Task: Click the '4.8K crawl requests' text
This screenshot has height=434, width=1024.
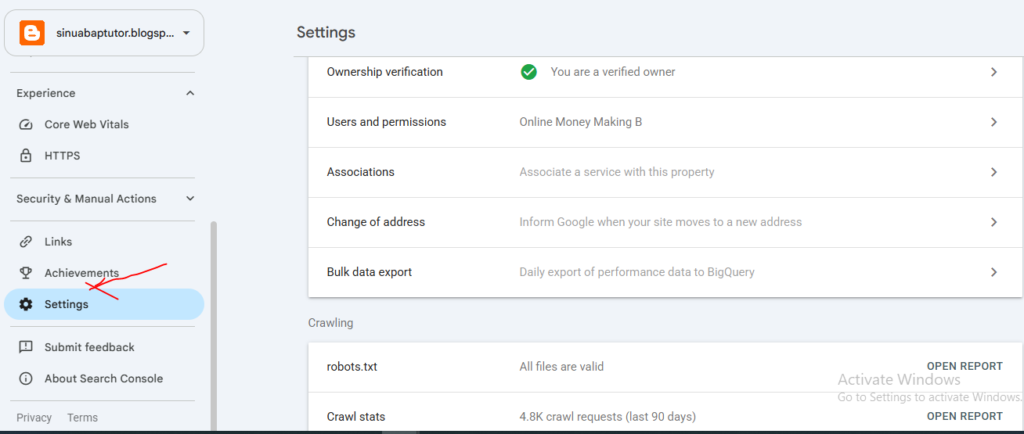Action: [607, 416]
